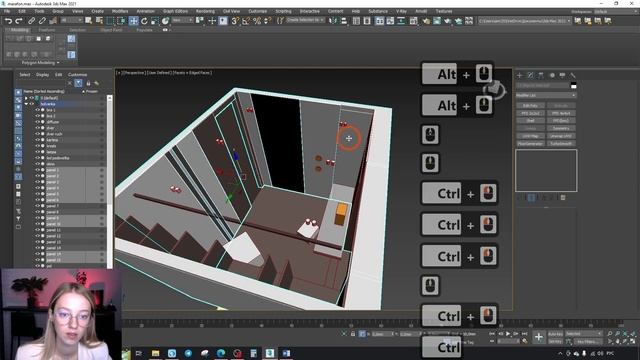Open the Hierarchy tab in command panel

tap(540, 75)
